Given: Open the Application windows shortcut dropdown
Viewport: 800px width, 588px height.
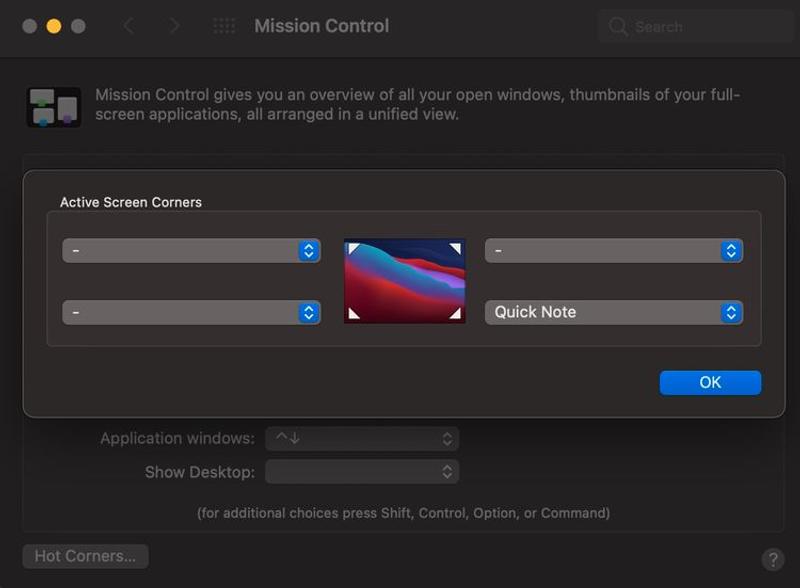Looking at the screenshot, I should coord(362,438).
